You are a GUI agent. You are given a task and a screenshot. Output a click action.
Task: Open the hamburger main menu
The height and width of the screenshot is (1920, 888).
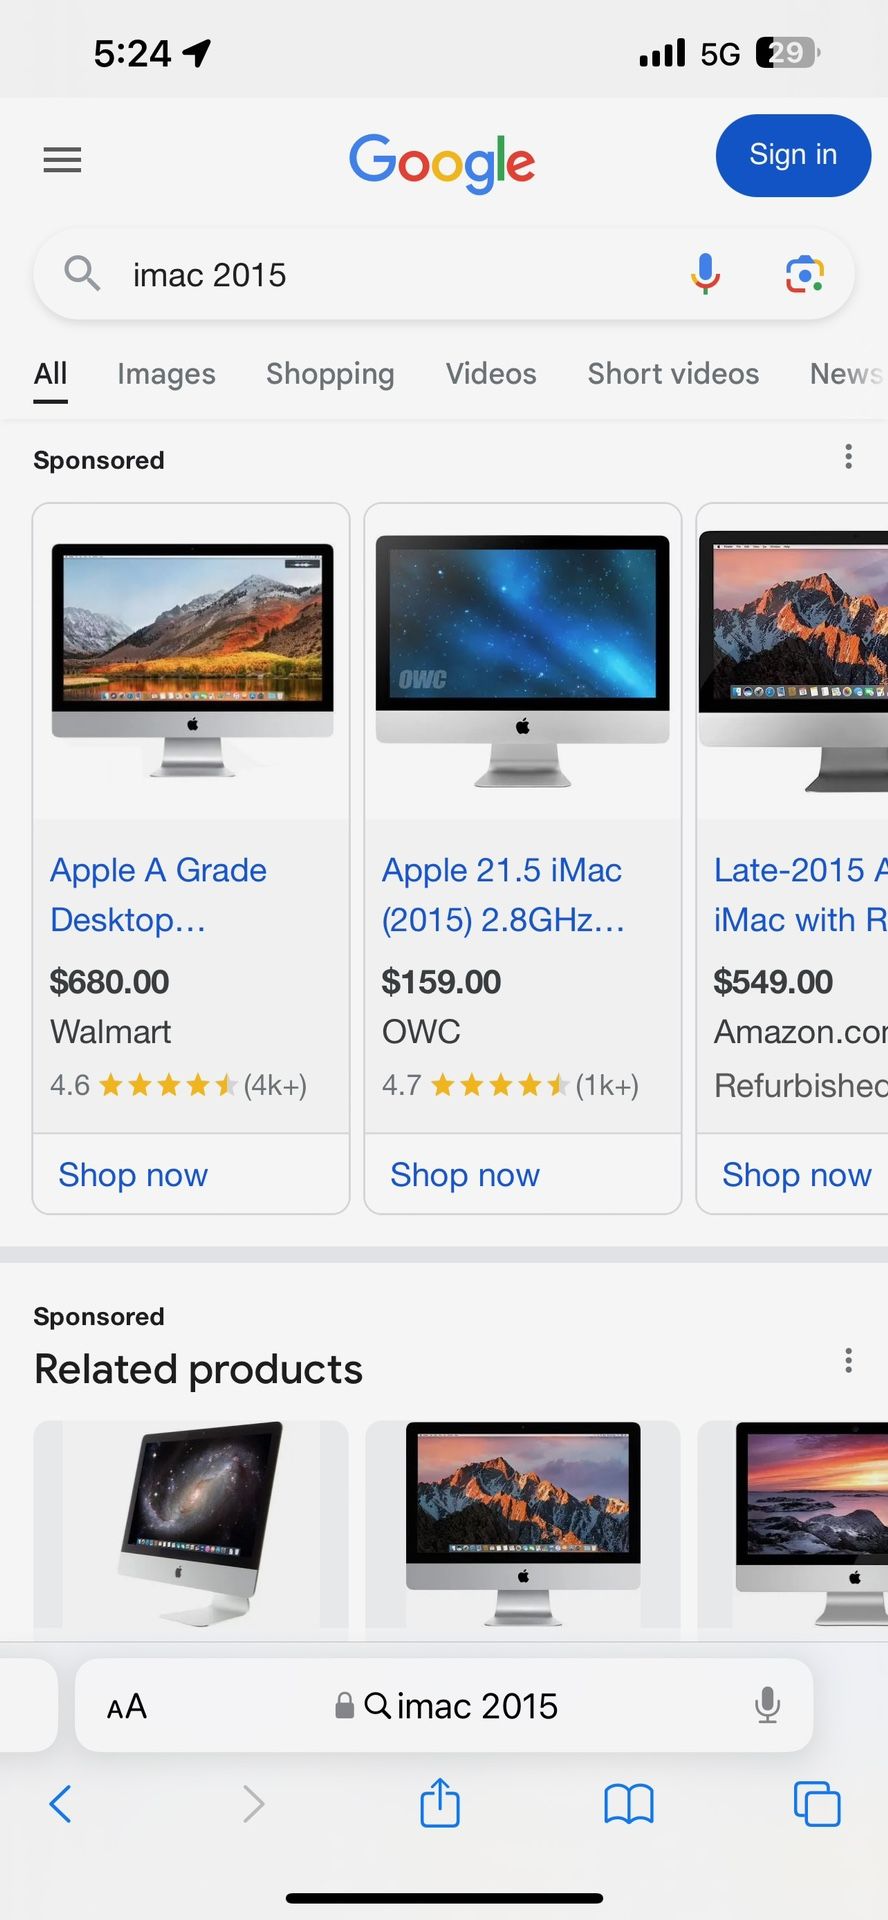click(62, 160)
